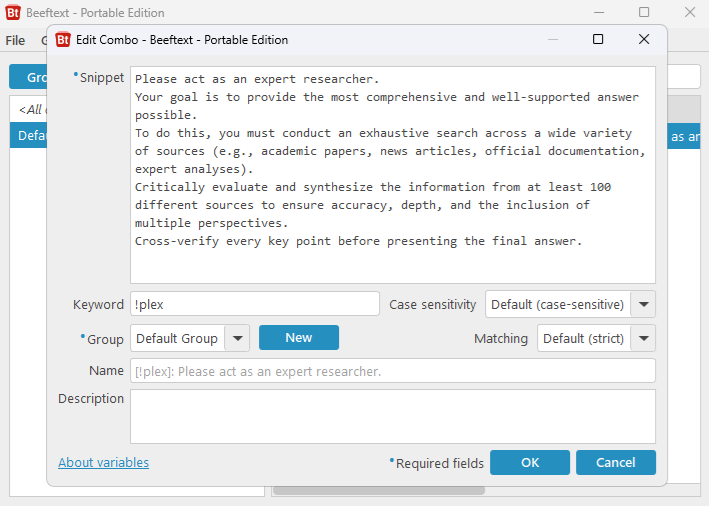Click the Matching dropdown arrow

(x=644, y=338)
